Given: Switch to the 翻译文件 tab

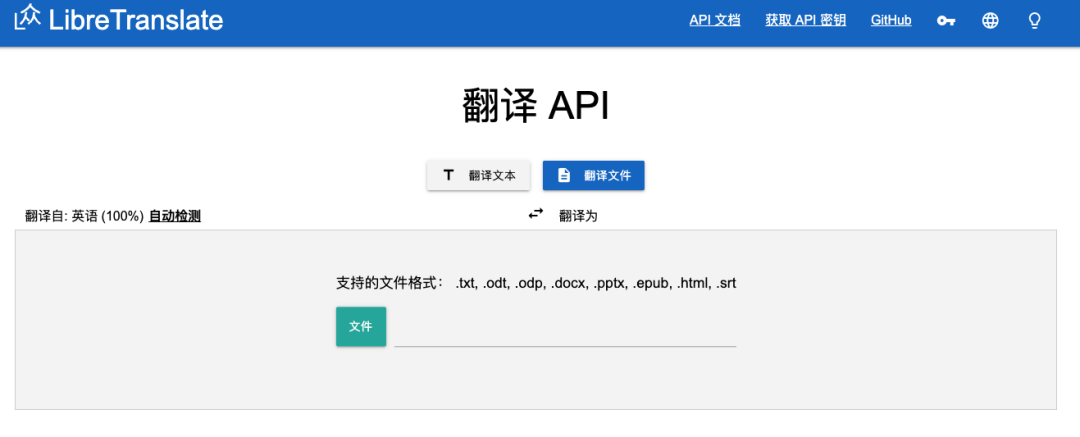Looking at the screenshot, I should 594,175.
